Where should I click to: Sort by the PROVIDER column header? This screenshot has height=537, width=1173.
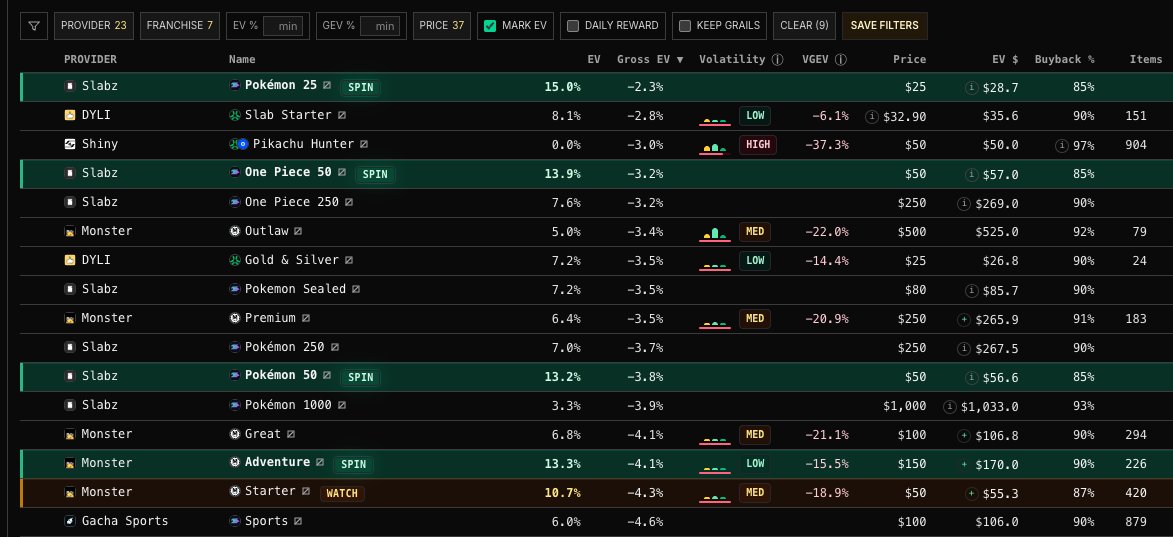91,59
